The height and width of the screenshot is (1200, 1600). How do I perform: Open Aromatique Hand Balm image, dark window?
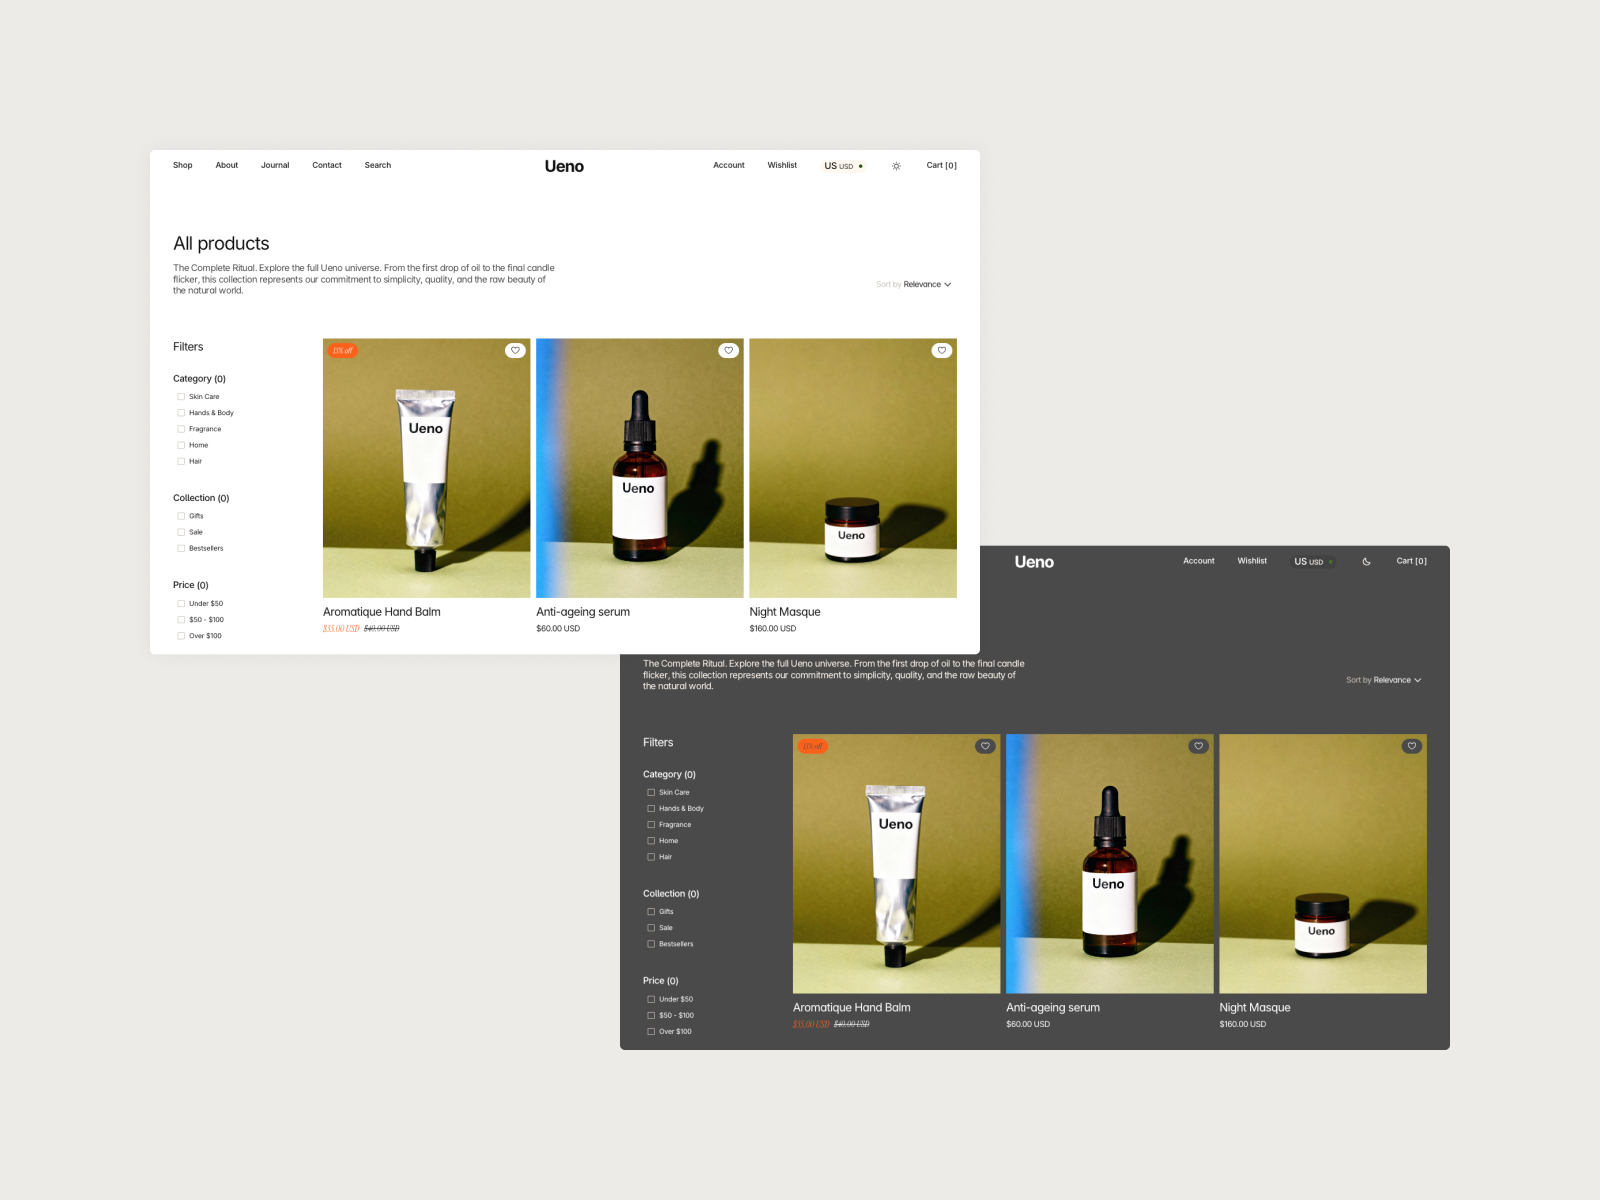point(897,864)
